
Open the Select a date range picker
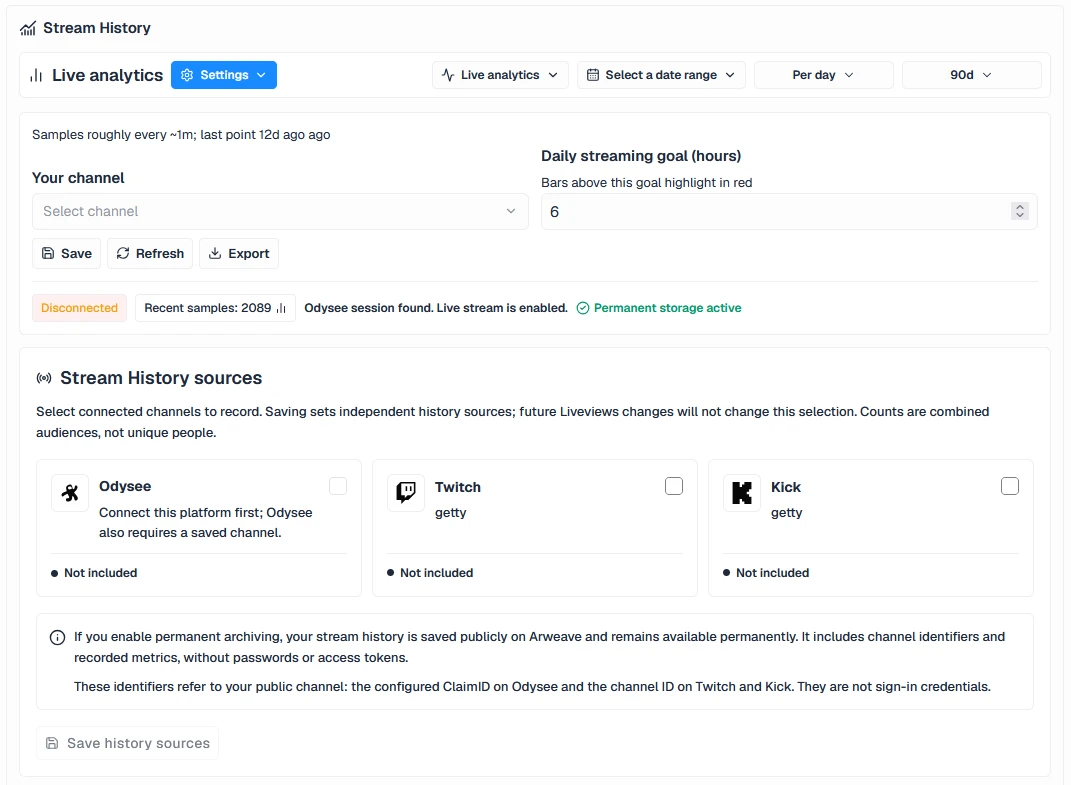(661, 75)
